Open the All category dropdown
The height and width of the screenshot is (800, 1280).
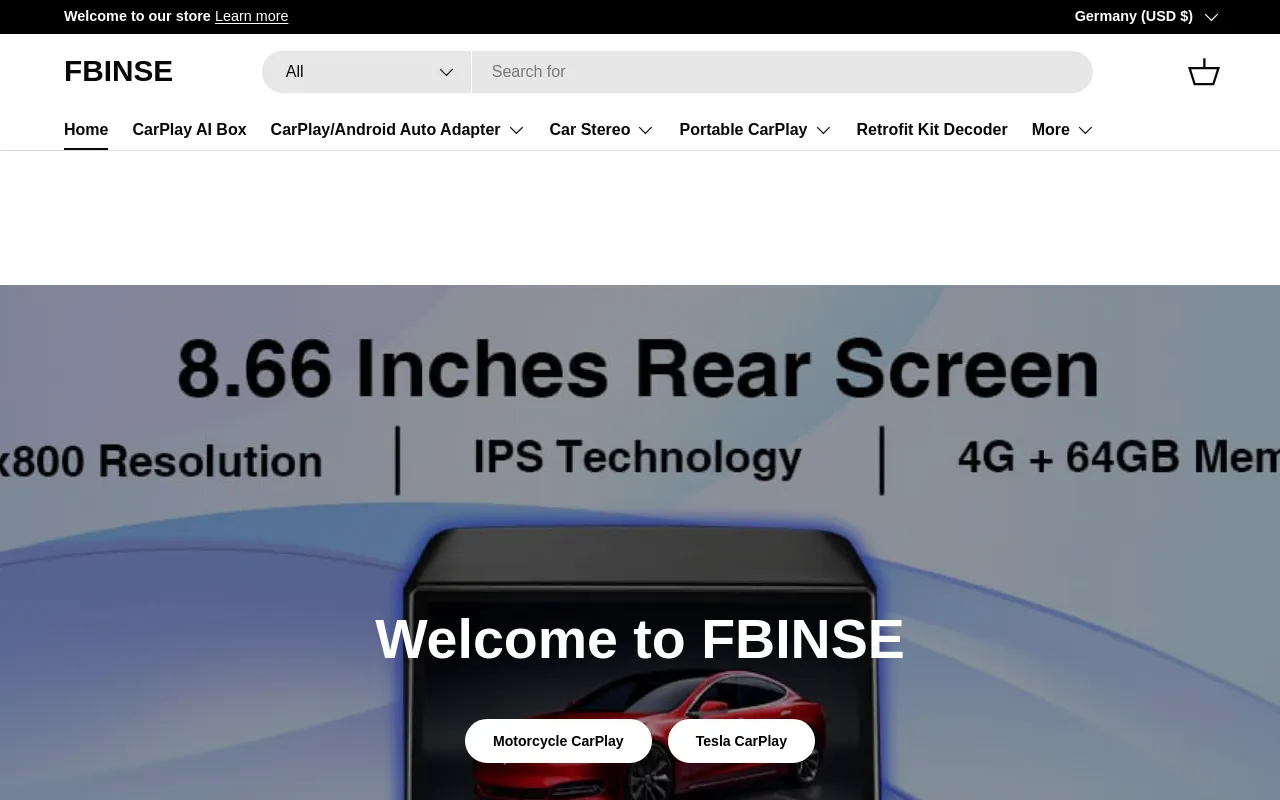click(x=366, y=72)
